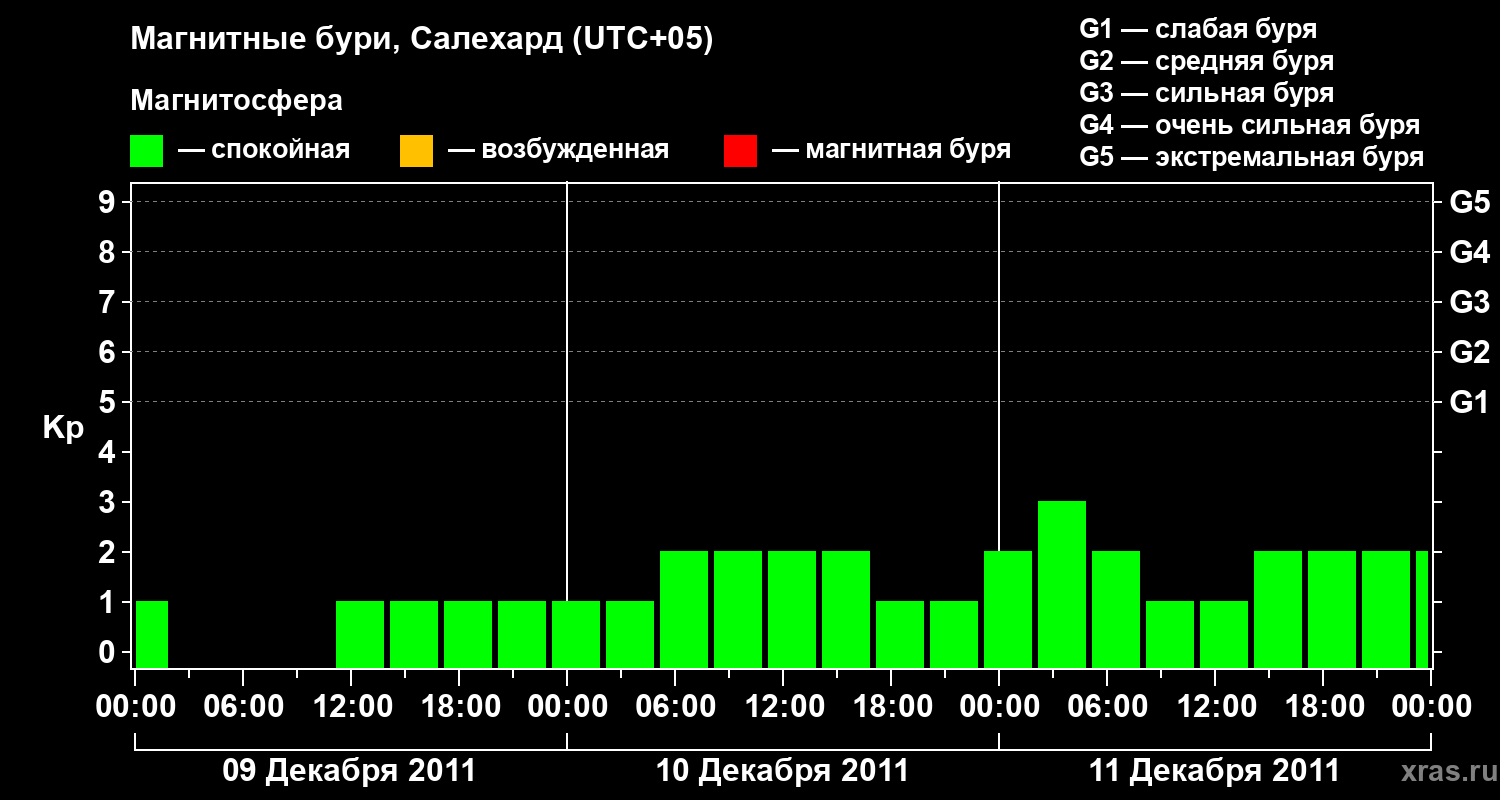Click the '06:00' time label under 11 December
The width and height of the screenshot is (1500, 800).
point(1107,707)
